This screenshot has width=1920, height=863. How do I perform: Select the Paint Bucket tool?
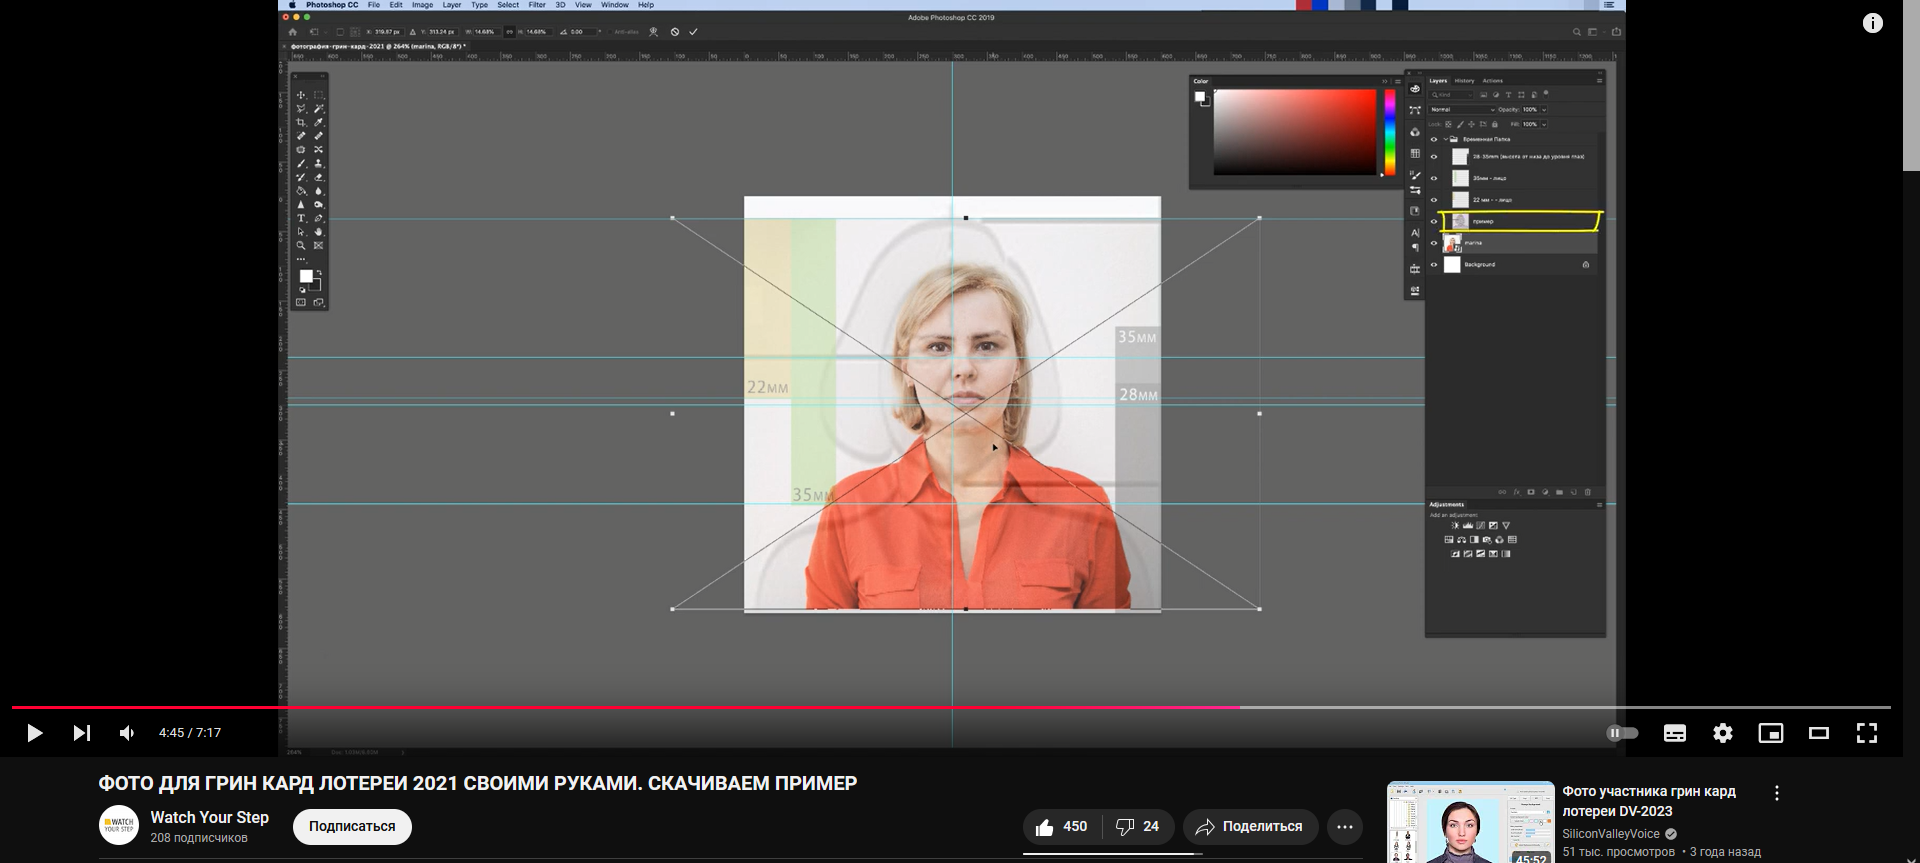301,190
